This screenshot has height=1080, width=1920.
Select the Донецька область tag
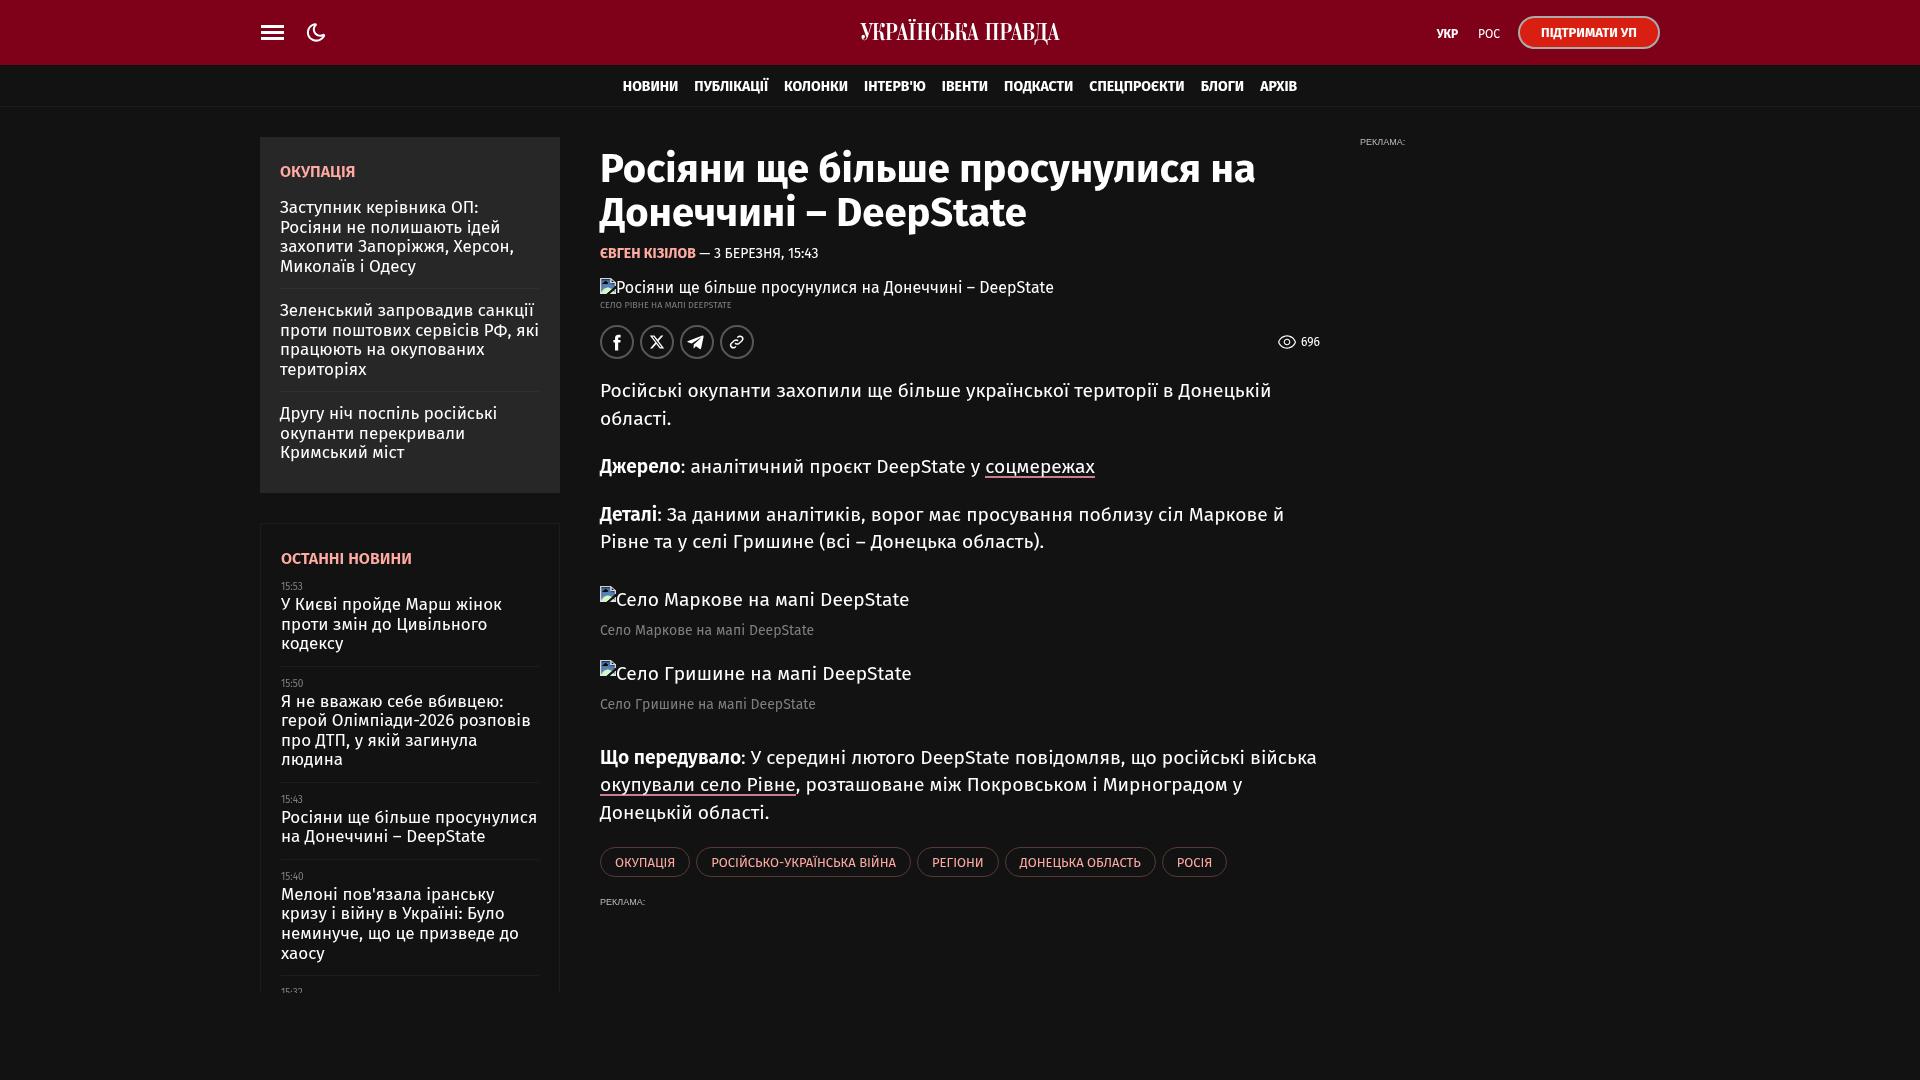tap(1079, 862)
